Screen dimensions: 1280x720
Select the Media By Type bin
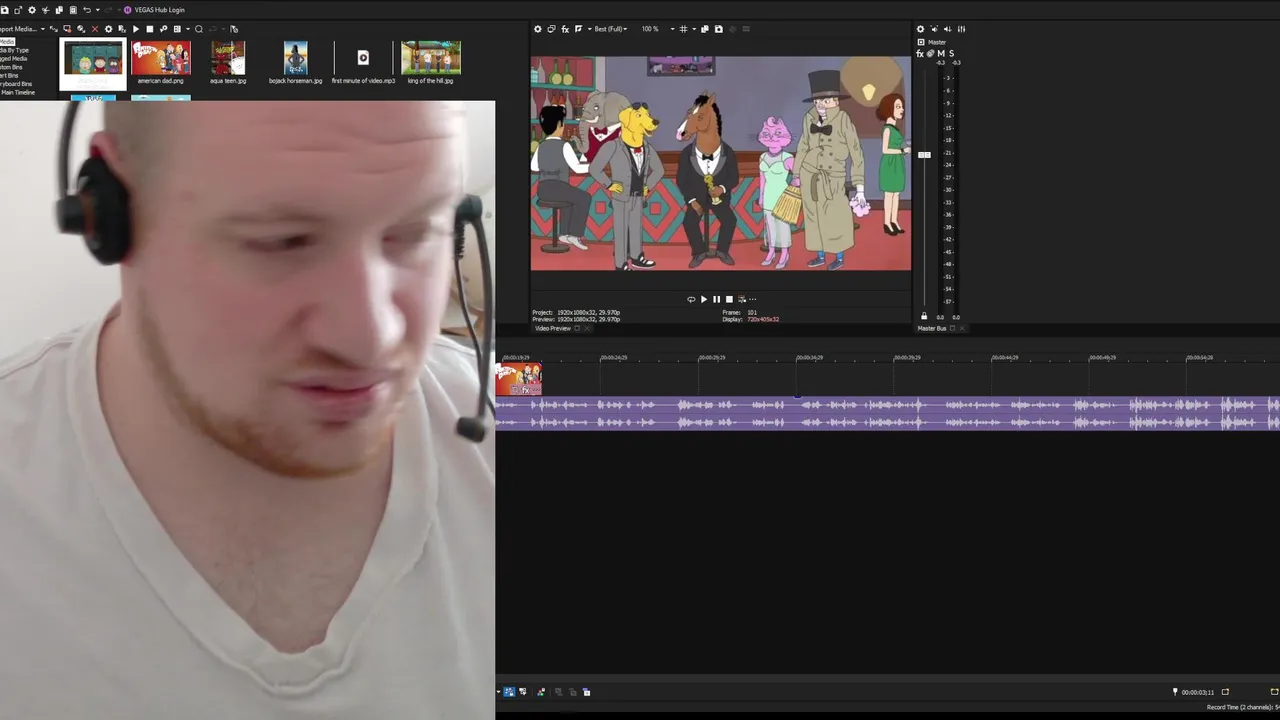coord(15,50)
